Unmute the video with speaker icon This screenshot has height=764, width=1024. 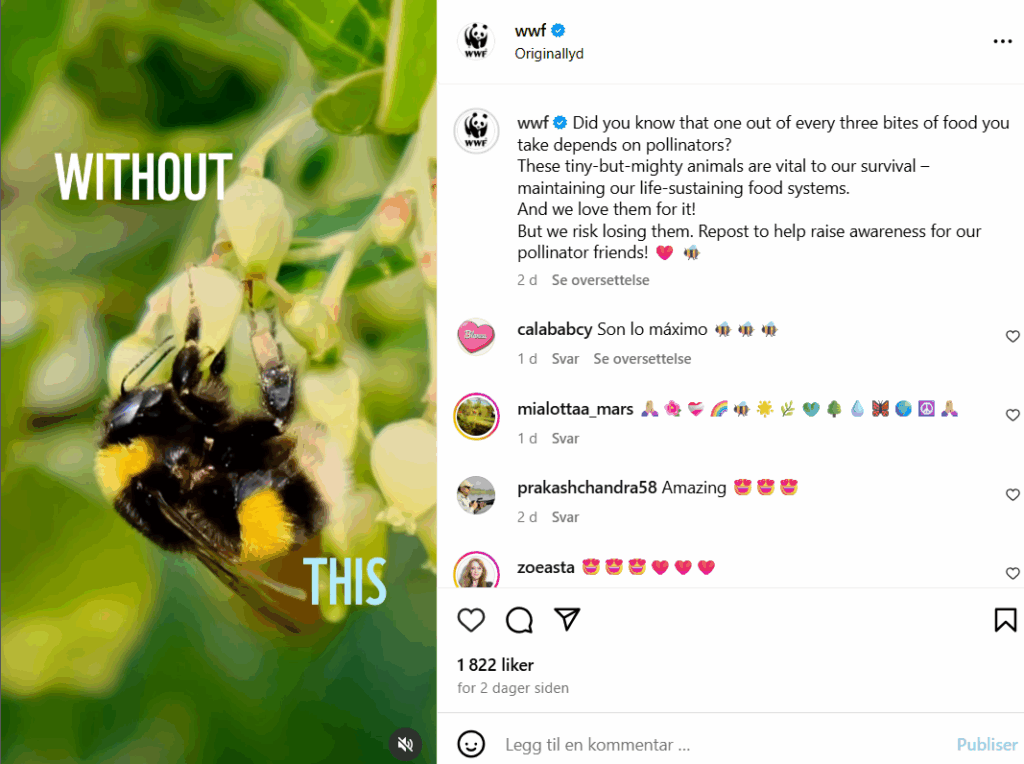pos(406,744)
